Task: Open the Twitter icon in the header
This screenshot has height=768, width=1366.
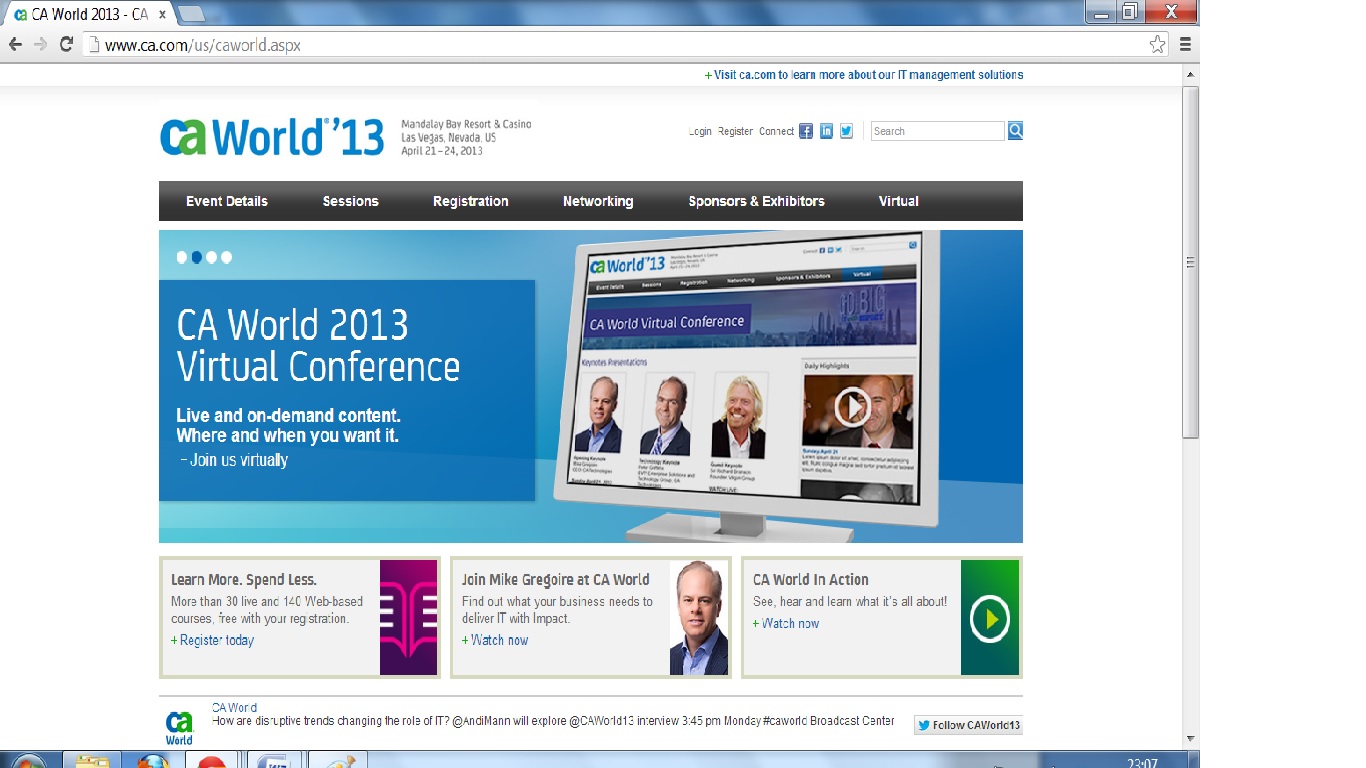Action: [x=846, y=131]
